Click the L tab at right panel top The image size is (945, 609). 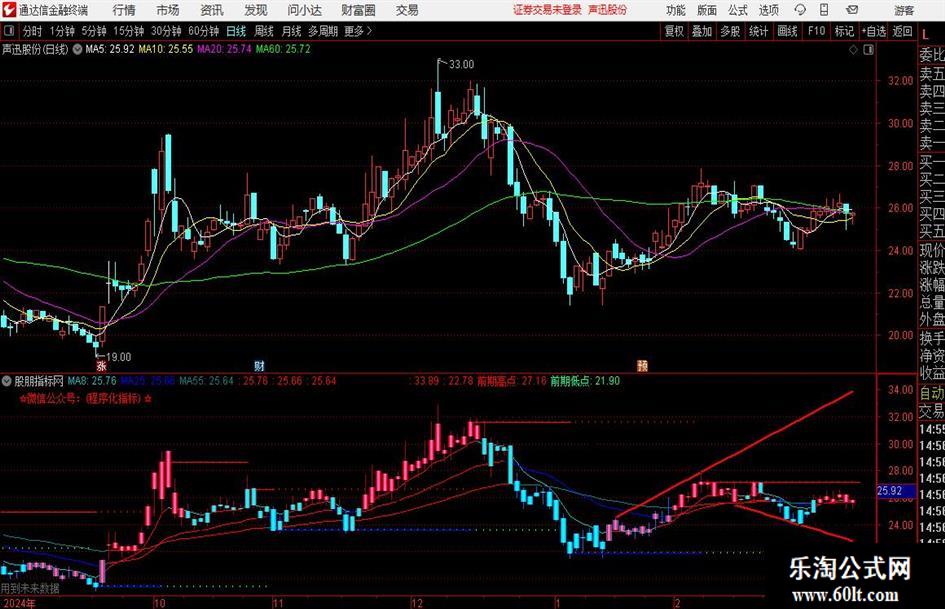click(925, 35)
